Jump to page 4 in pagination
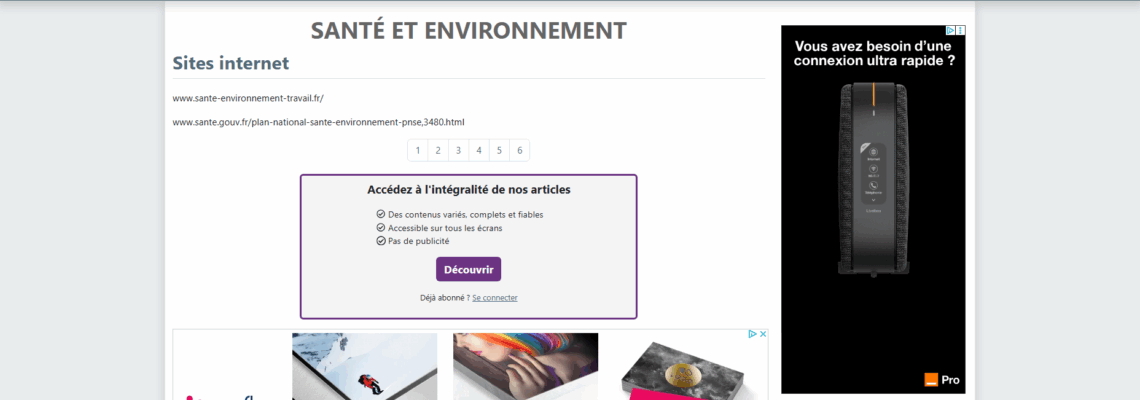 [479, 150]
